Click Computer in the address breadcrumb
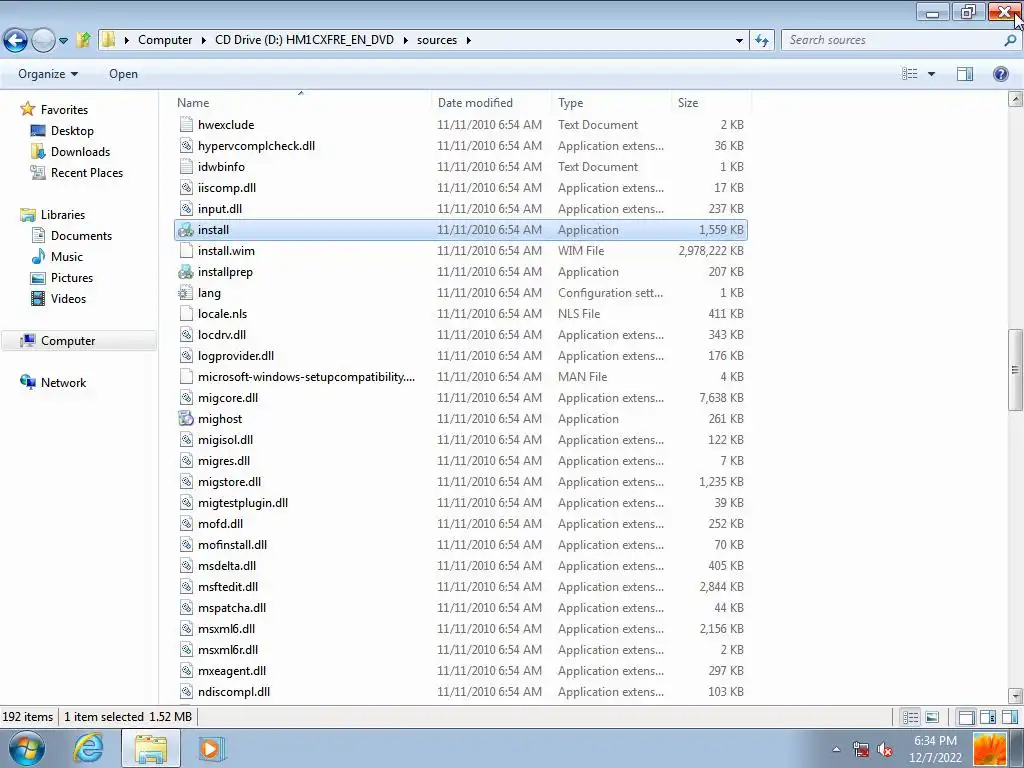The width and height of the screenshot is (1024, 768). coord(165,40)
